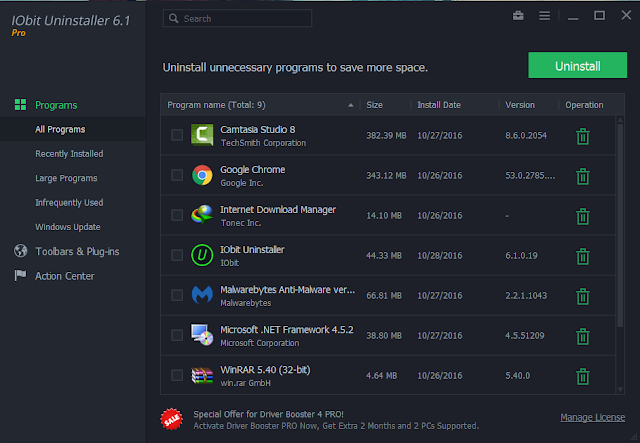This screenshot has width=640, height=443.
Task: Delete Camtasia Studio 8 using its trash icon
Action: tap(583, 136)
